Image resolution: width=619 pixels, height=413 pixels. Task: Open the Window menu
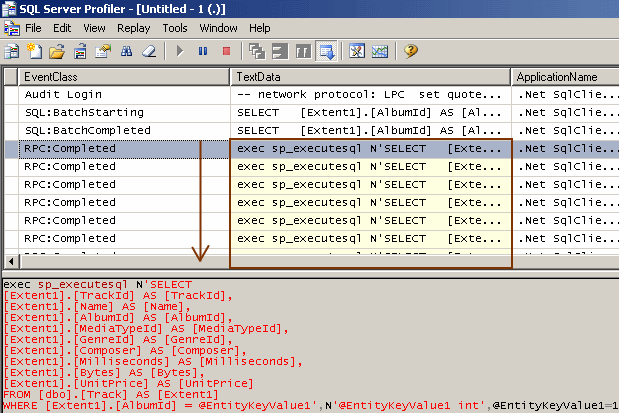pos(218,28)
